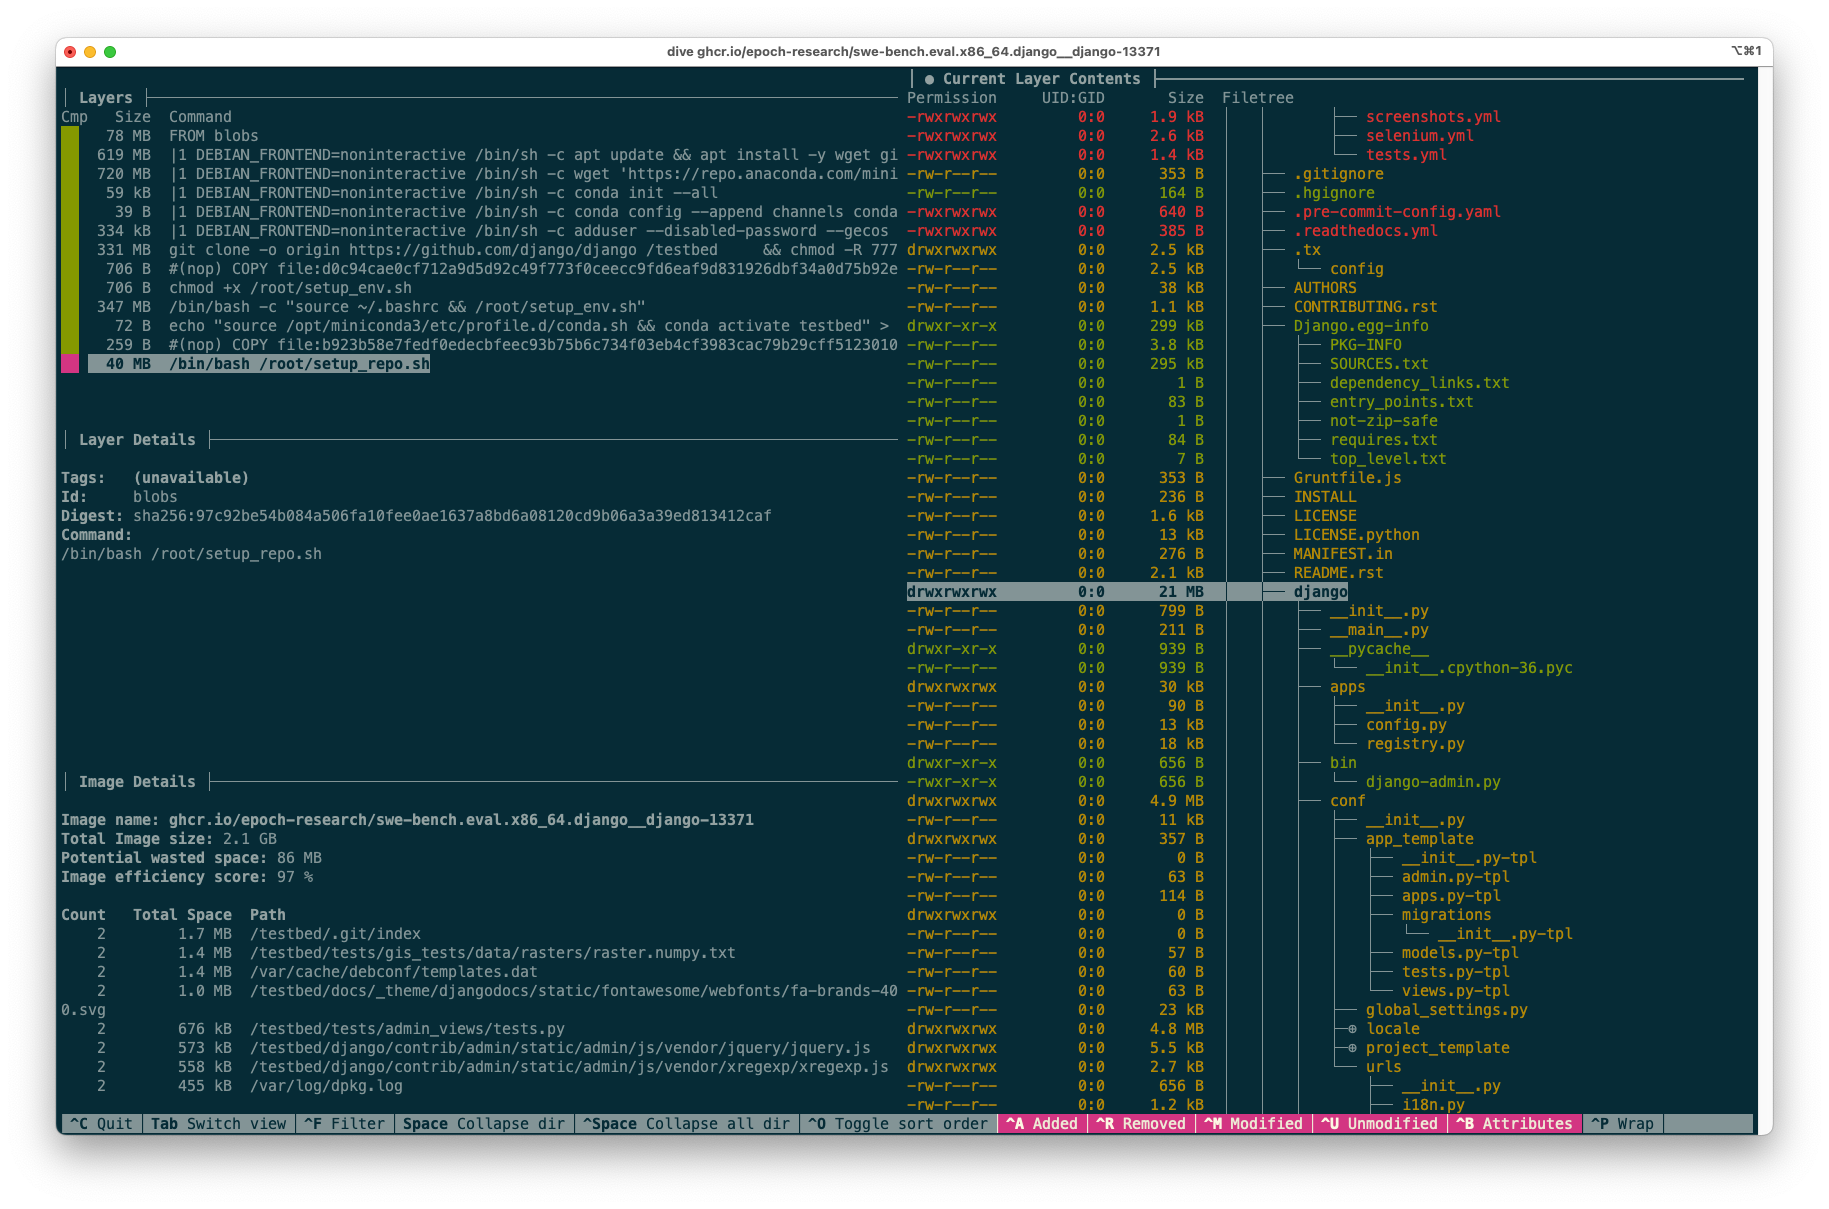This screenshot has width=1829, height=1209.
Task: Select global_settings.py in the filetree
Action: (x=1446, y=1010)
